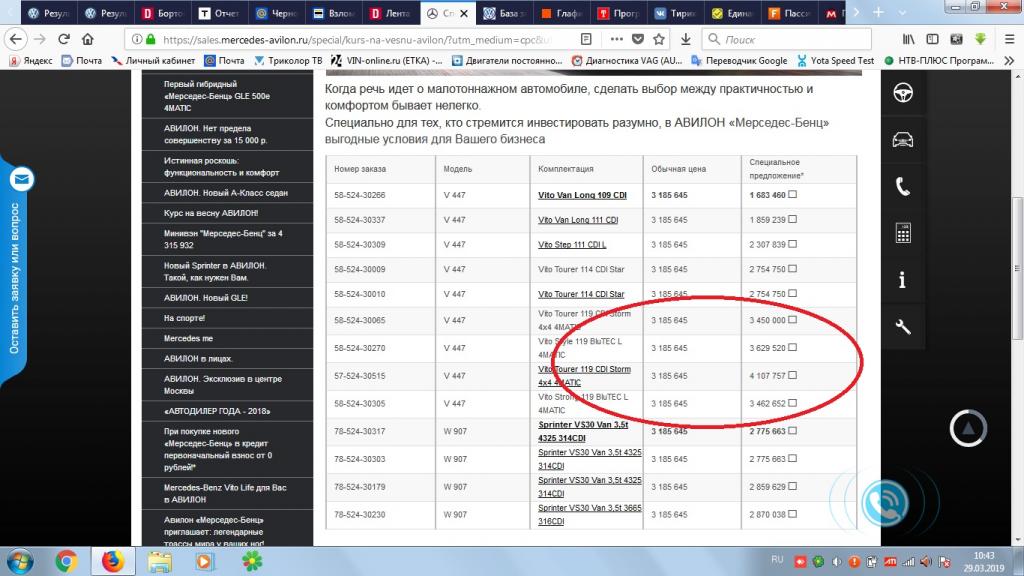Screen dimensions: 1024x576
Task: Switch to the 'Борто' tab
Action: click(163, 12)
